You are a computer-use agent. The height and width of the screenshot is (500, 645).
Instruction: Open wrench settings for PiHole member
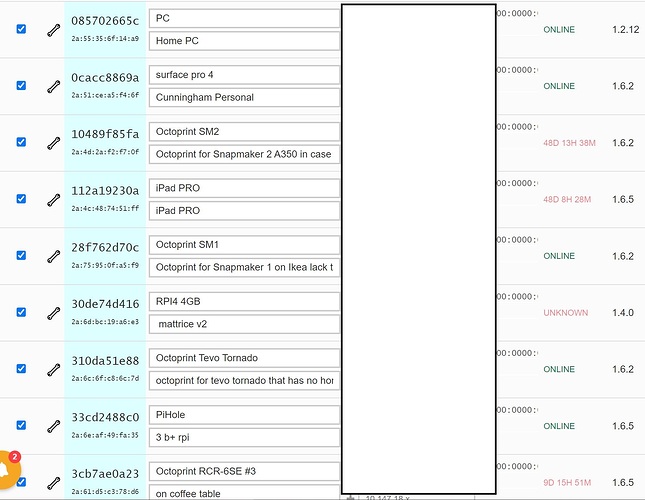53,425
